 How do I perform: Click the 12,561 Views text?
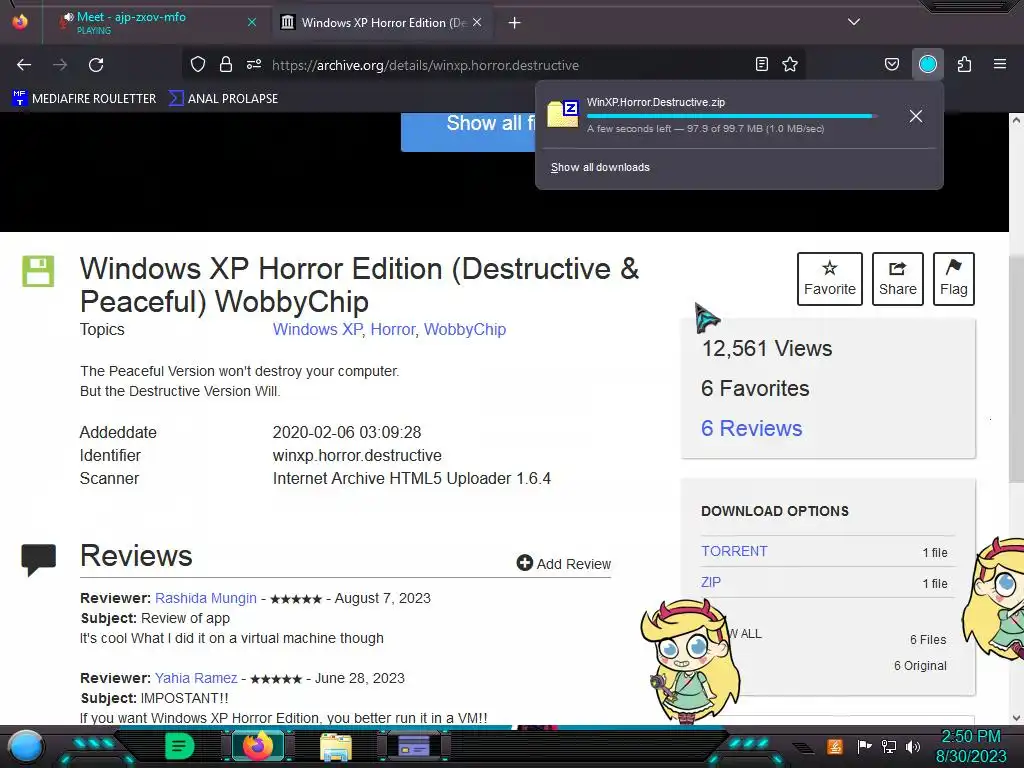767,349
